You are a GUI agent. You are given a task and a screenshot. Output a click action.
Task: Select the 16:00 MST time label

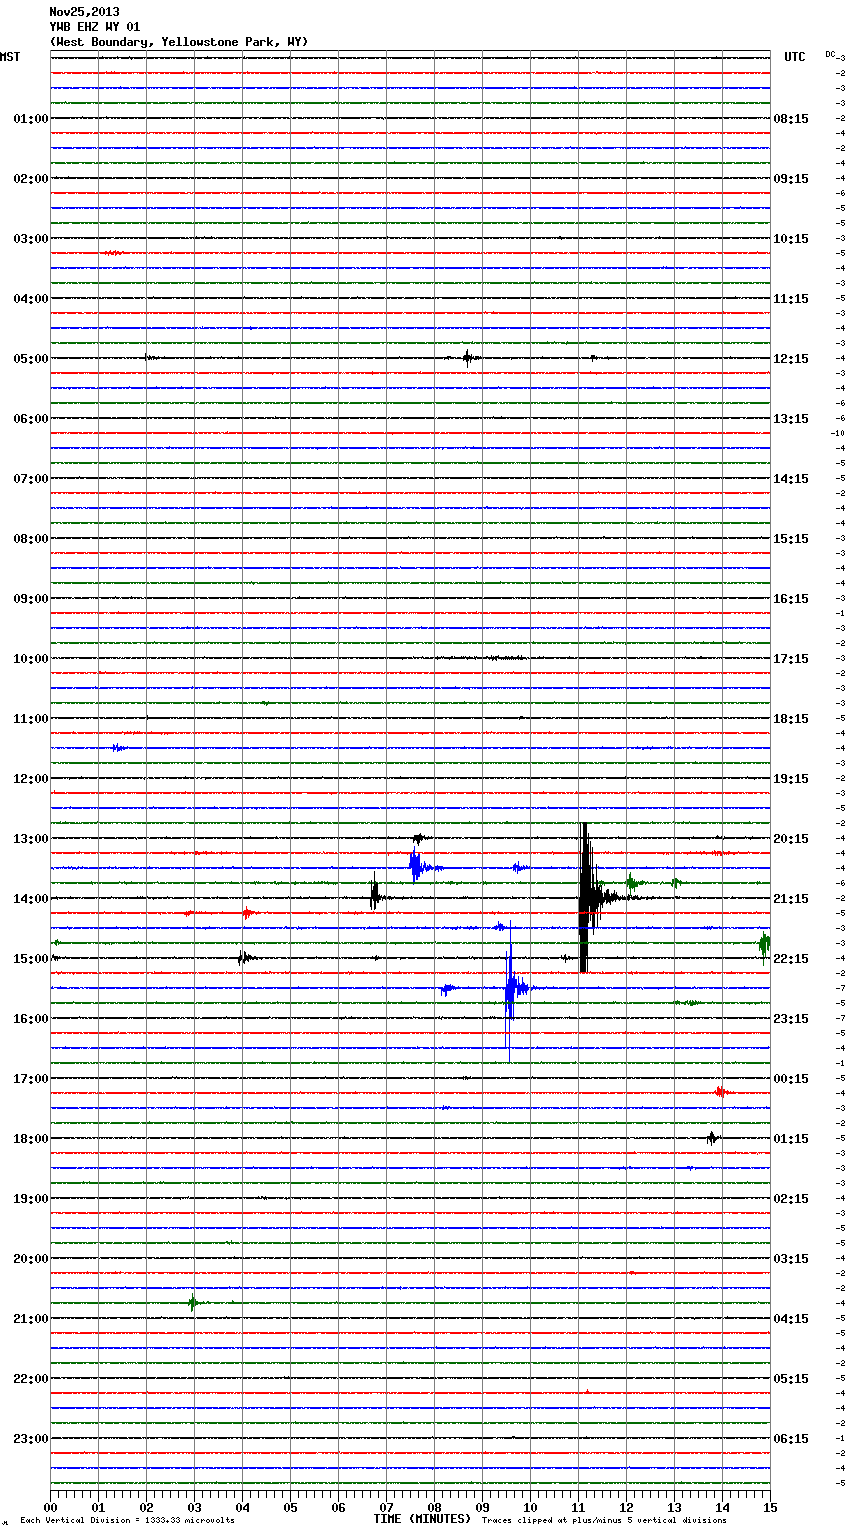31,1018
